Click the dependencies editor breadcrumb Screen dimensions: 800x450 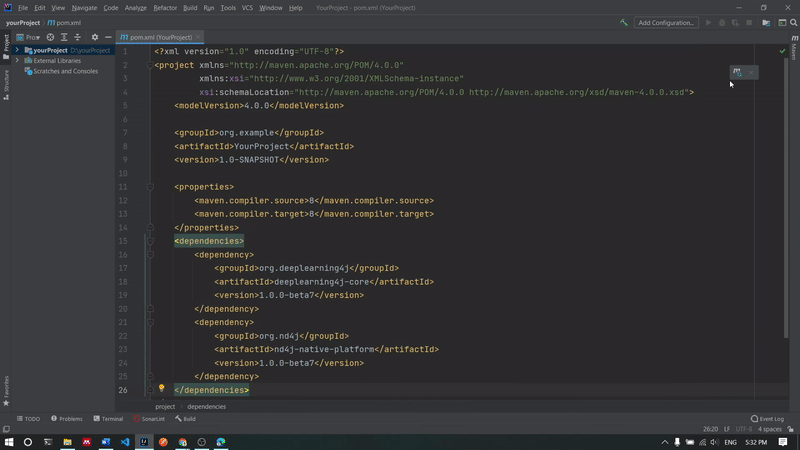(206, 407)
